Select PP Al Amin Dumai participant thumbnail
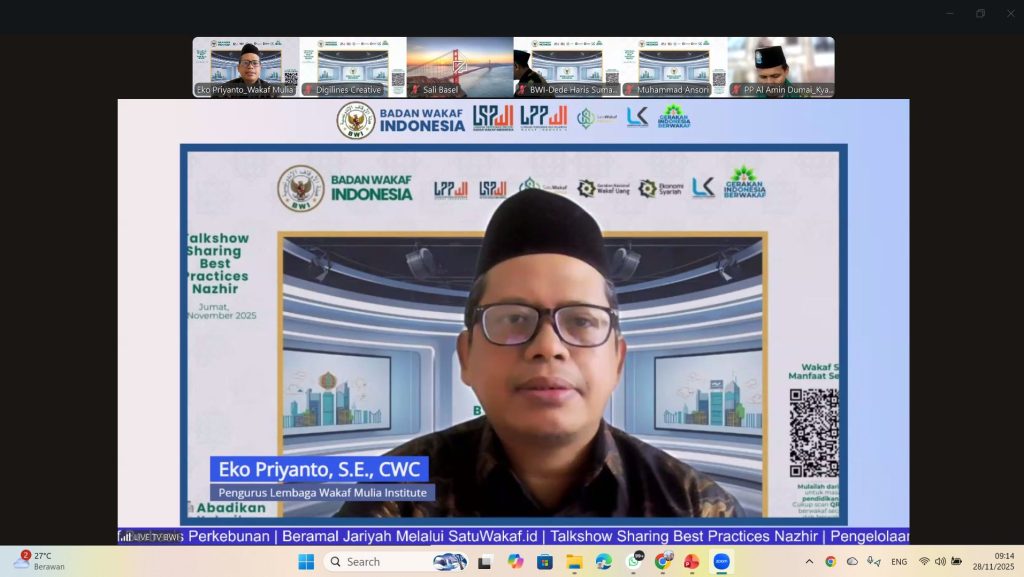 click(781, 67)
